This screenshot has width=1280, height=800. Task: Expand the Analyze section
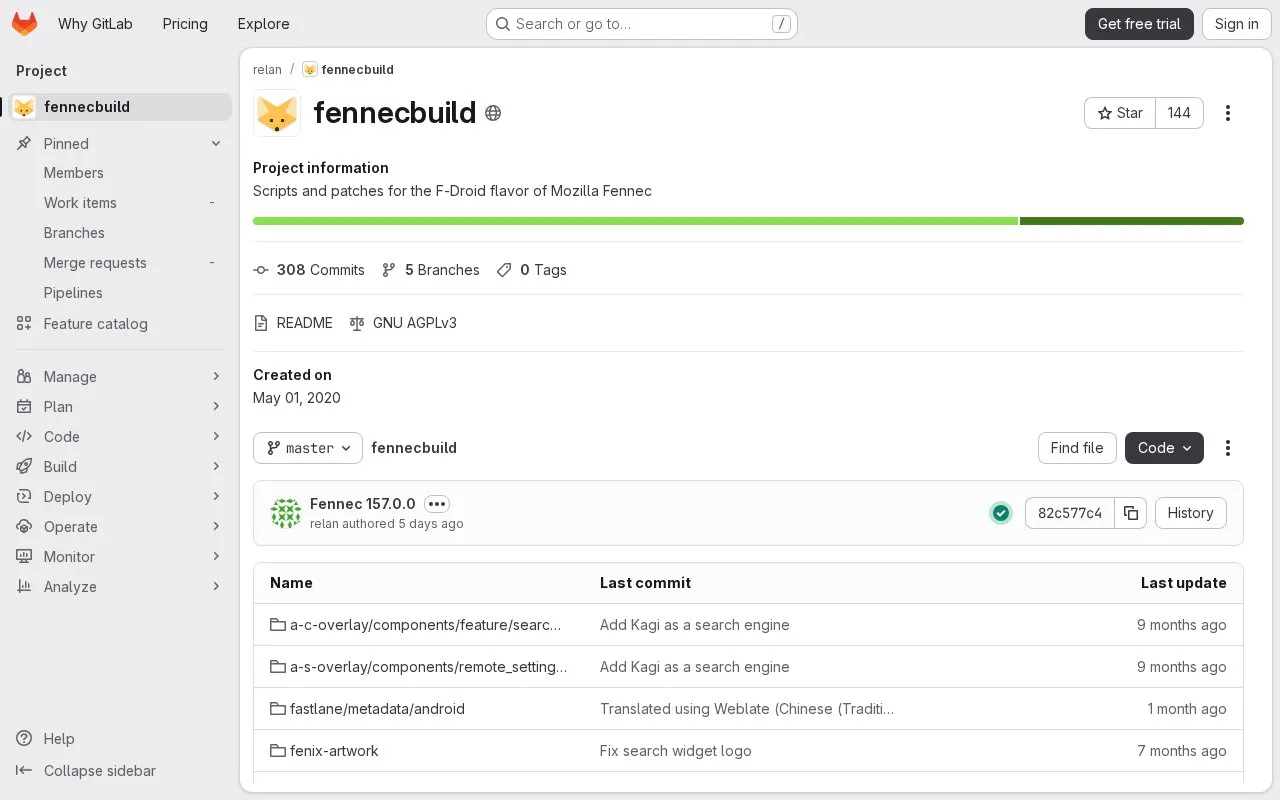coord(120,587)
